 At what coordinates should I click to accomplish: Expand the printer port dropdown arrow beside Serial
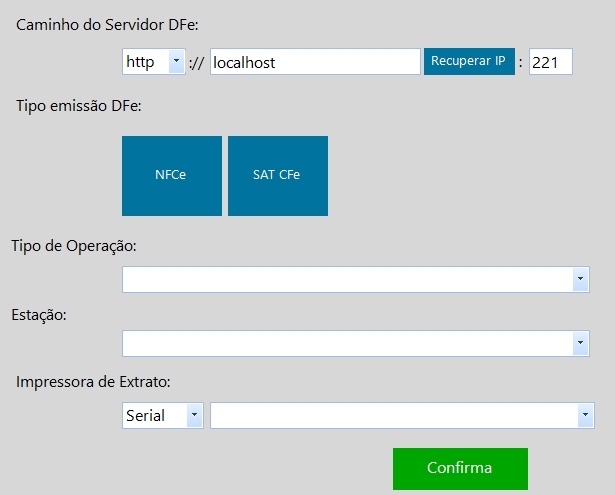pos(586,415)
